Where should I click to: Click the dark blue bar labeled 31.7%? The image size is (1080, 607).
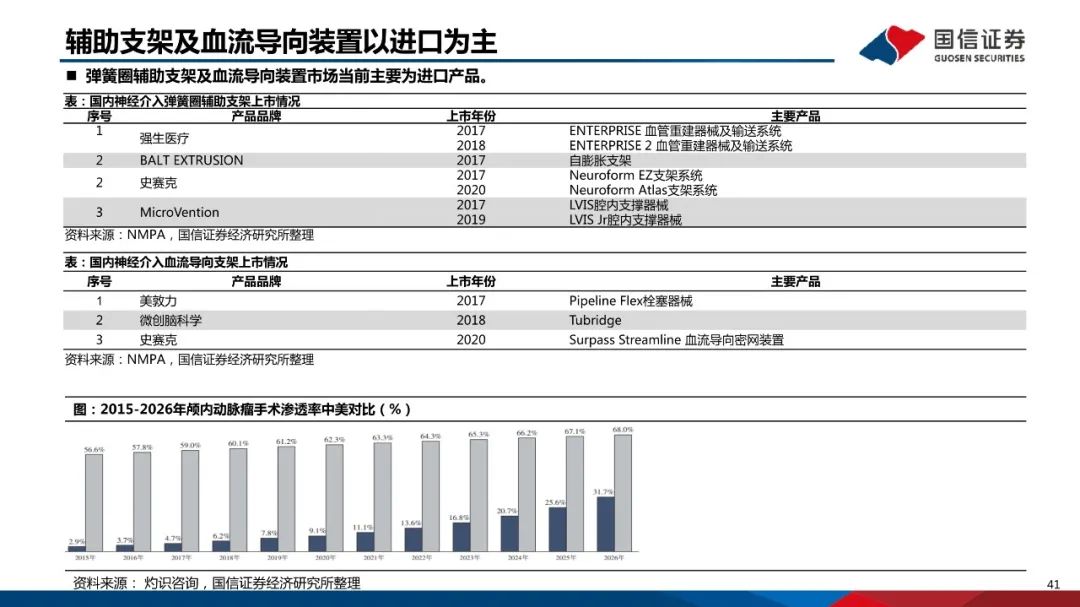point(605,524)
